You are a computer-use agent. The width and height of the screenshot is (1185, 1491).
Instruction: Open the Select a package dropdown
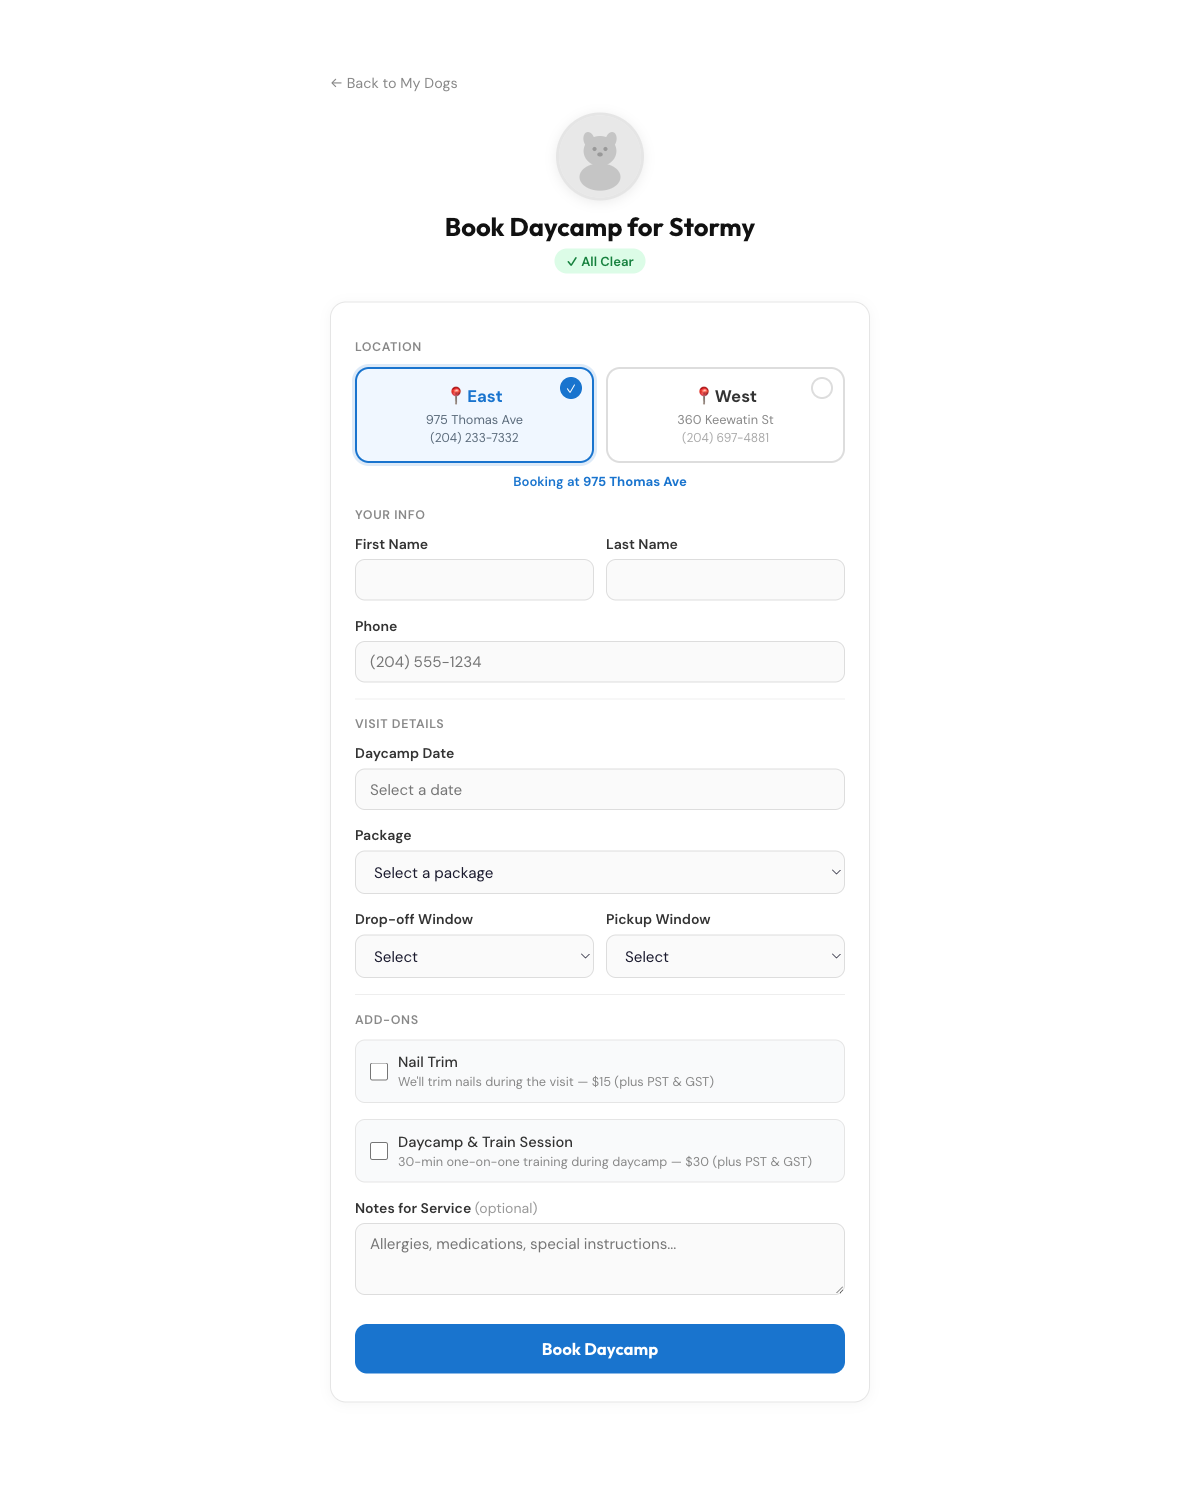(x=600, y=872)
